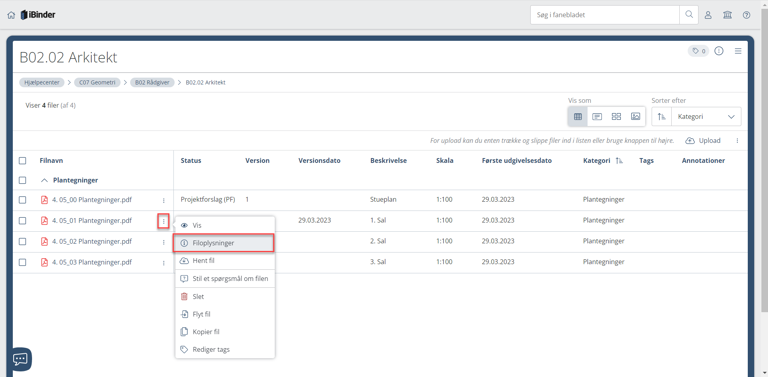Click the Annotationer column header
This screenshot has height=377, width=768.
coord(703,161)
